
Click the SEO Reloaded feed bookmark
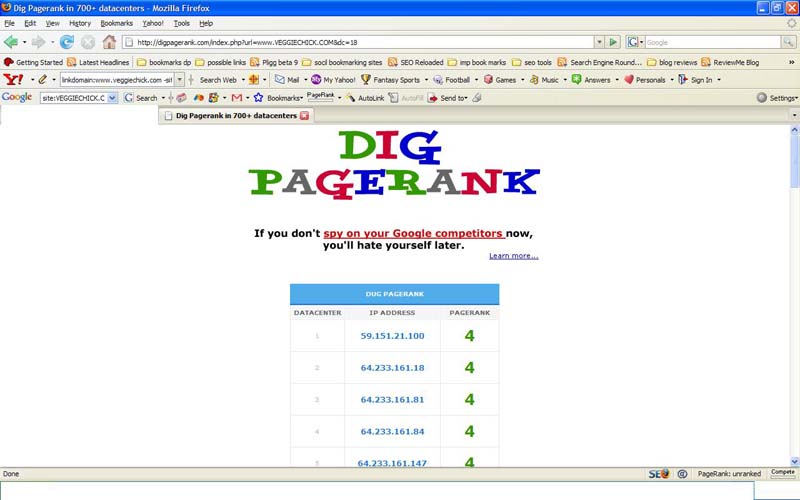pyautogui.click(x=415, y=62)
